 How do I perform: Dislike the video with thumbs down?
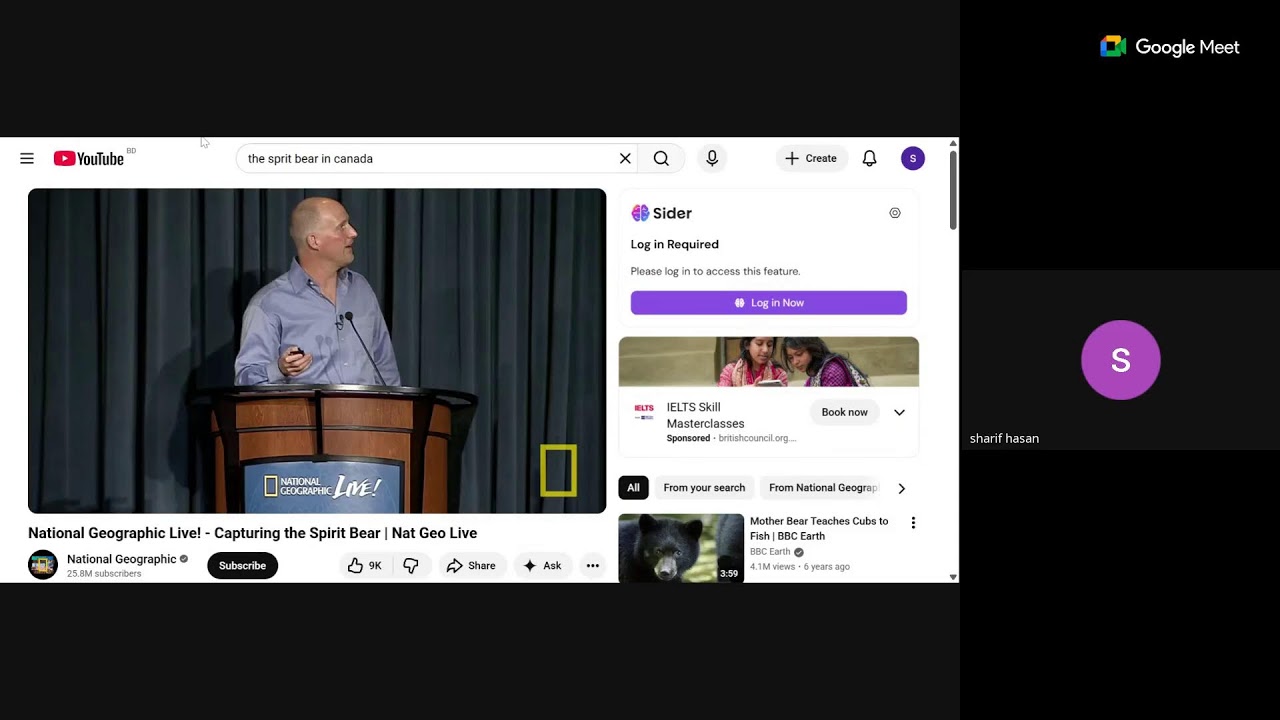(x=410, y=566)
